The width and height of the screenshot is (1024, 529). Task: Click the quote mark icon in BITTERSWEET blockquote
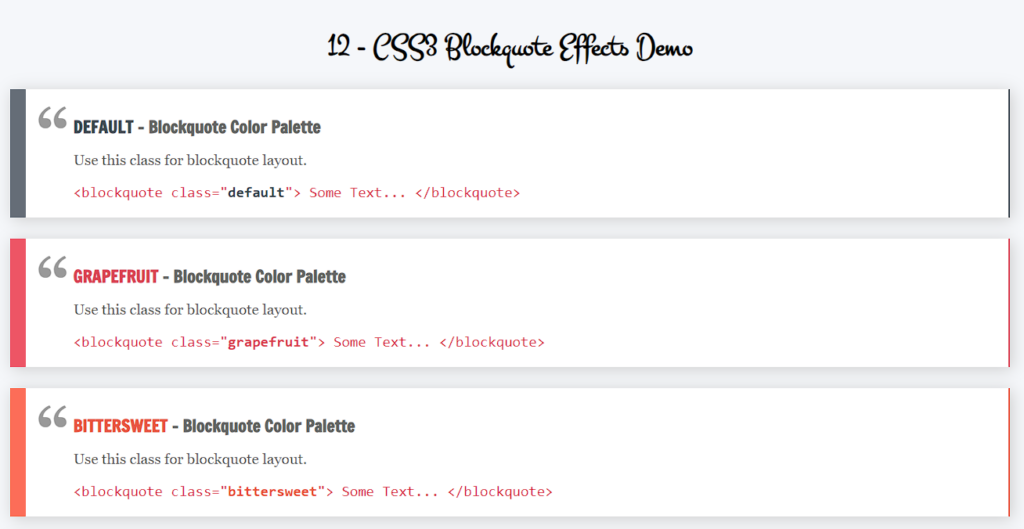pyautogui.click(x=52, y=418)
